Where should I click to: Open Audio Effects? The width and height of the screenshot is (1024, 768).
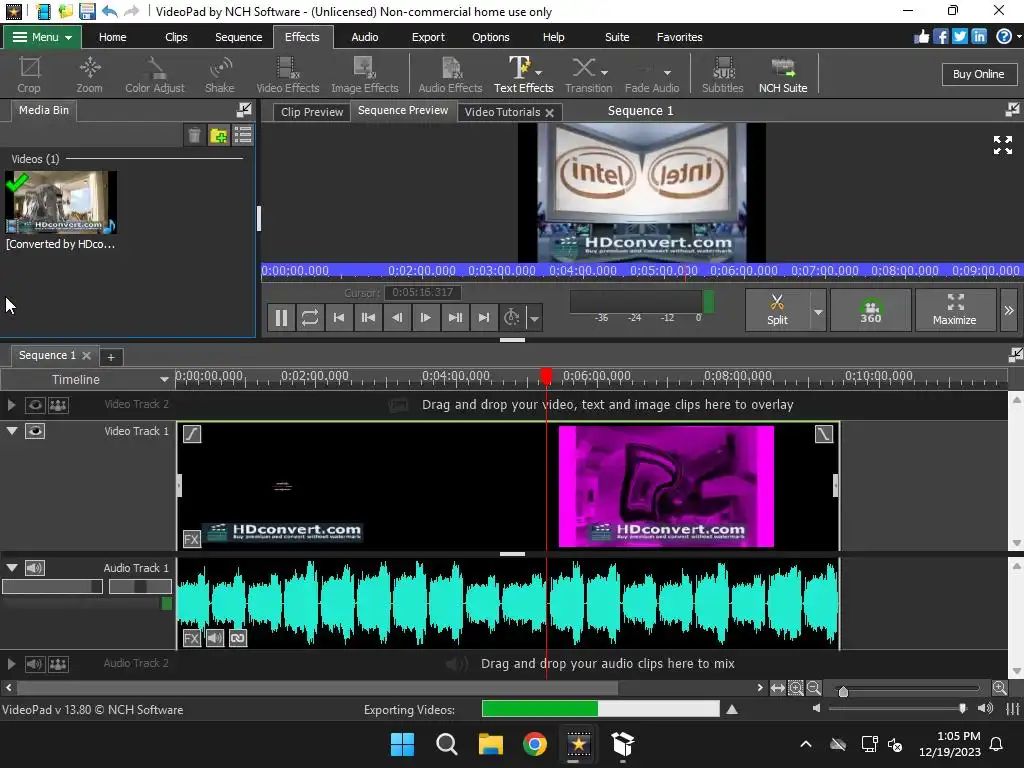pos(450,74)
